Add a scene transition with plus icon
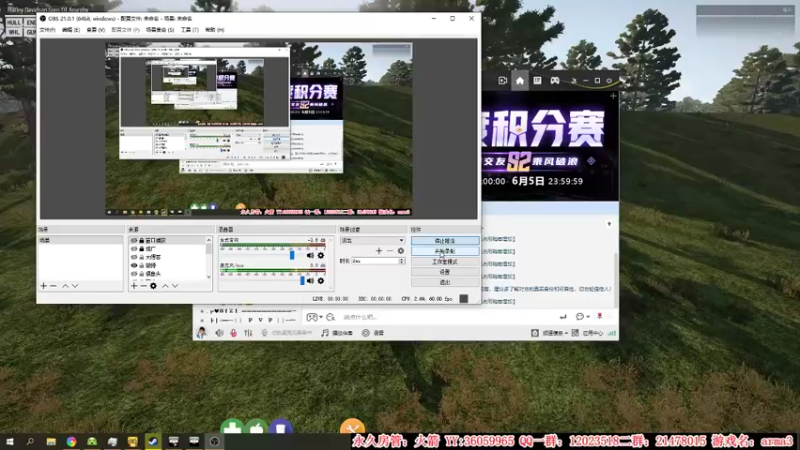Image resolution: width=800 pixels, height=450 pixels. click(x=379, y=251)
